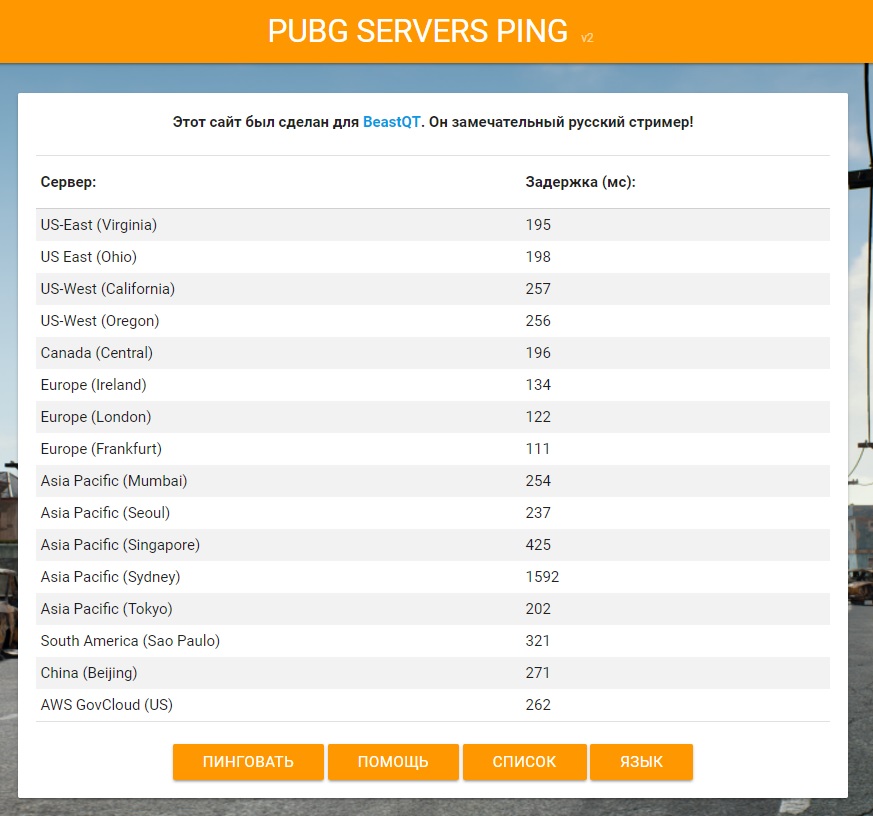The height and width of the screenshot is (816, 873).
Task: Click the v2 version label
Action: 587,38
